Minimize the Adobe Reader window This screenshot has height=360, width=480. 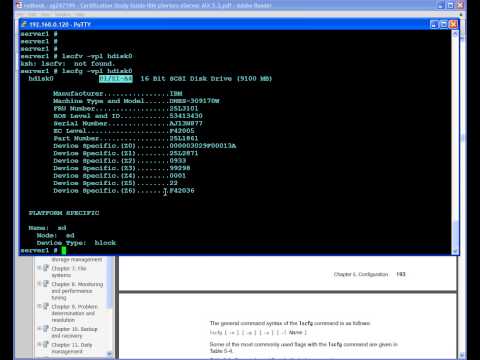pyautogui.click(x=441, y=5)
